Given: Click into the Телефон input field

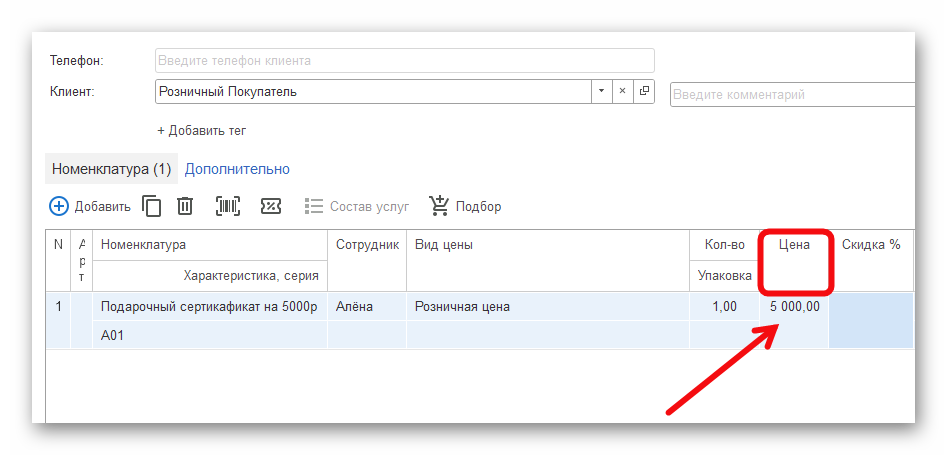Looking at the screenshot, I should click(x=404, y=60).
